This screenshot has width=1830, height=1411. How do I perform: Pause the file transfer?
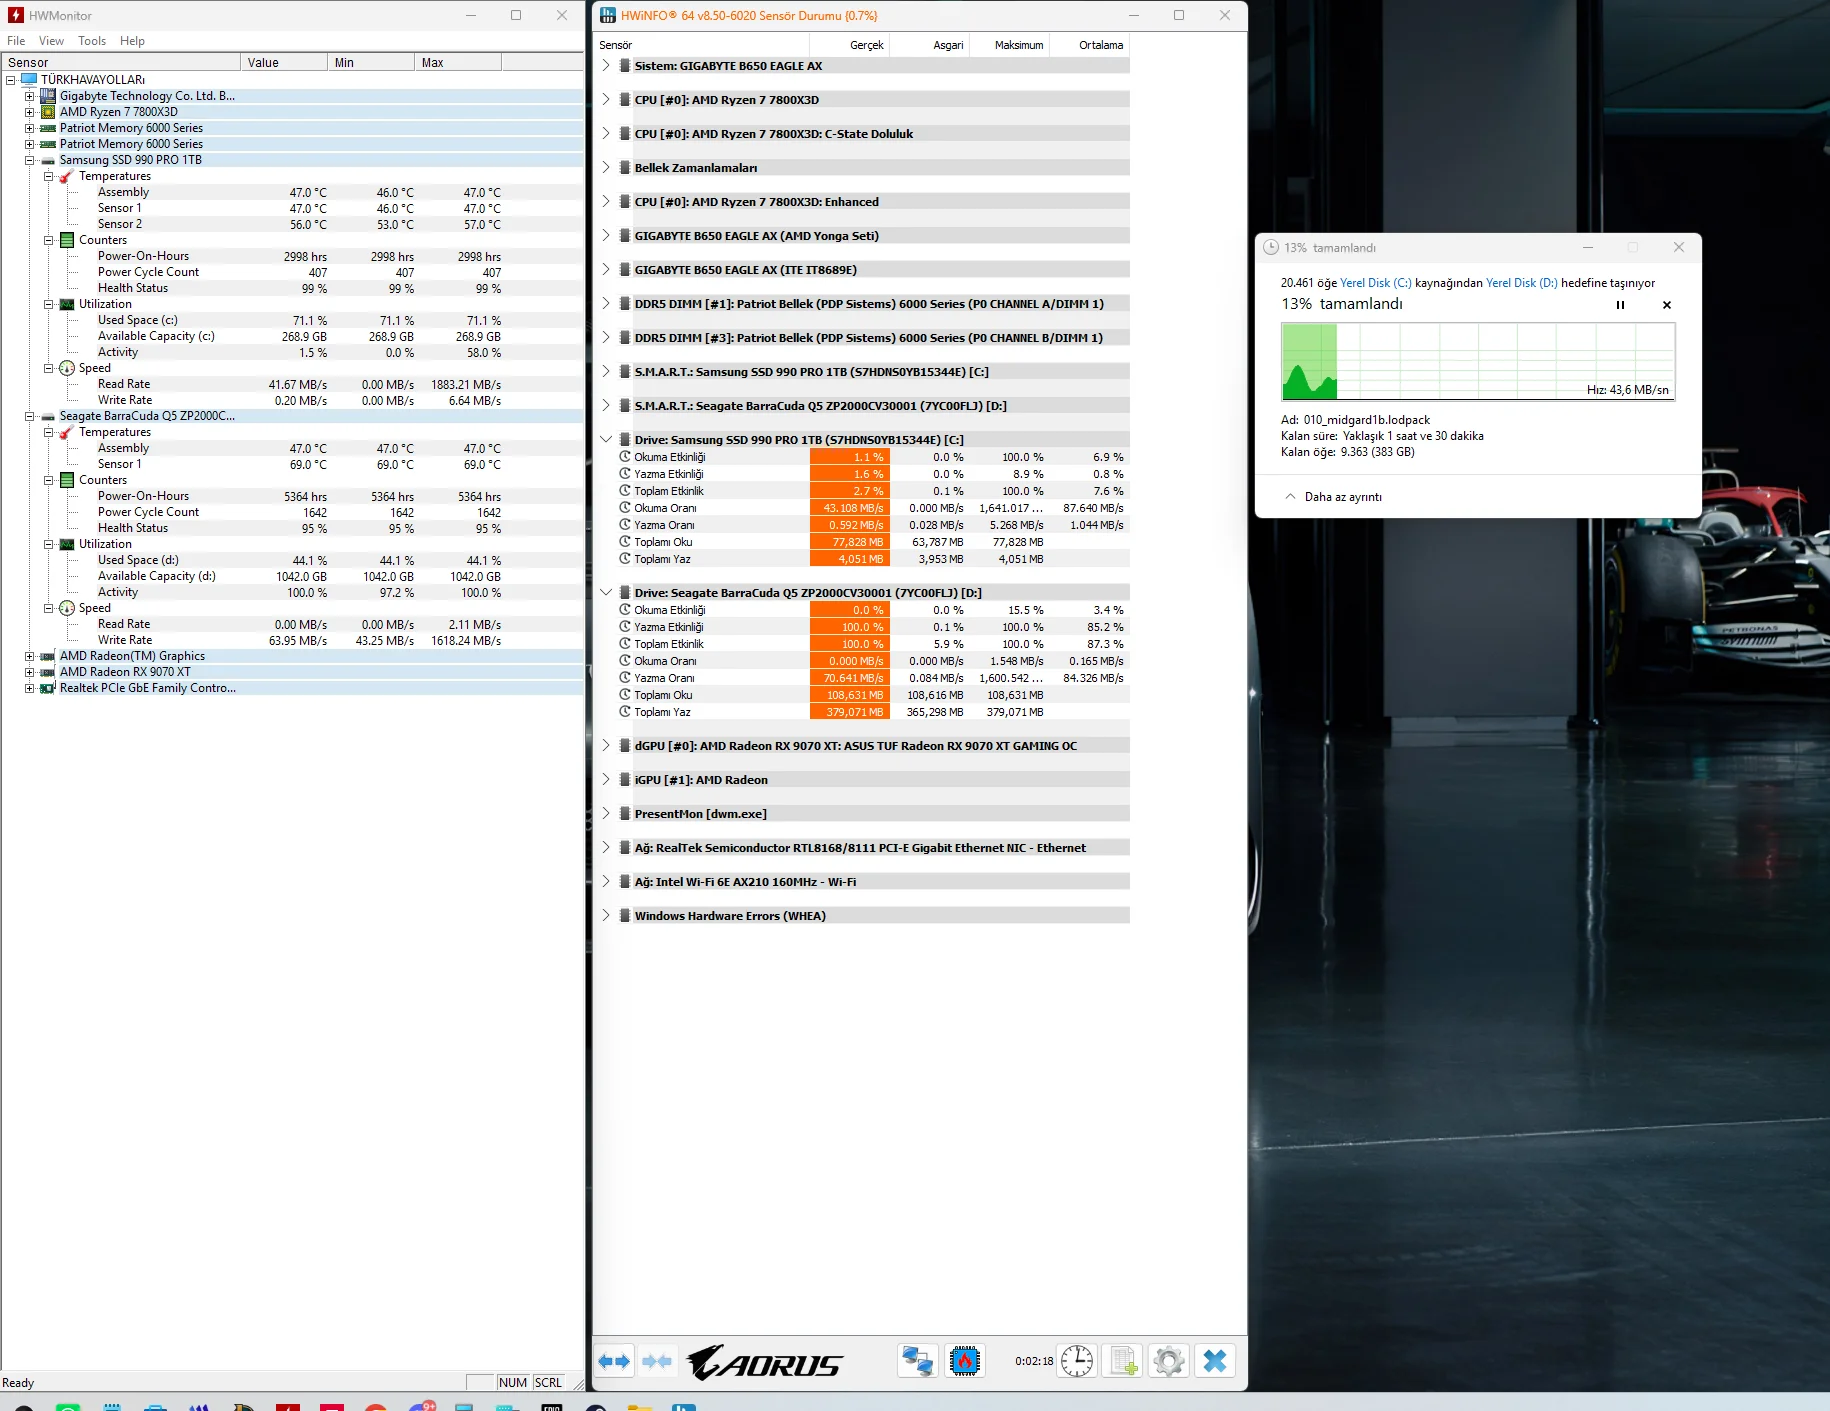point(1620,305)
